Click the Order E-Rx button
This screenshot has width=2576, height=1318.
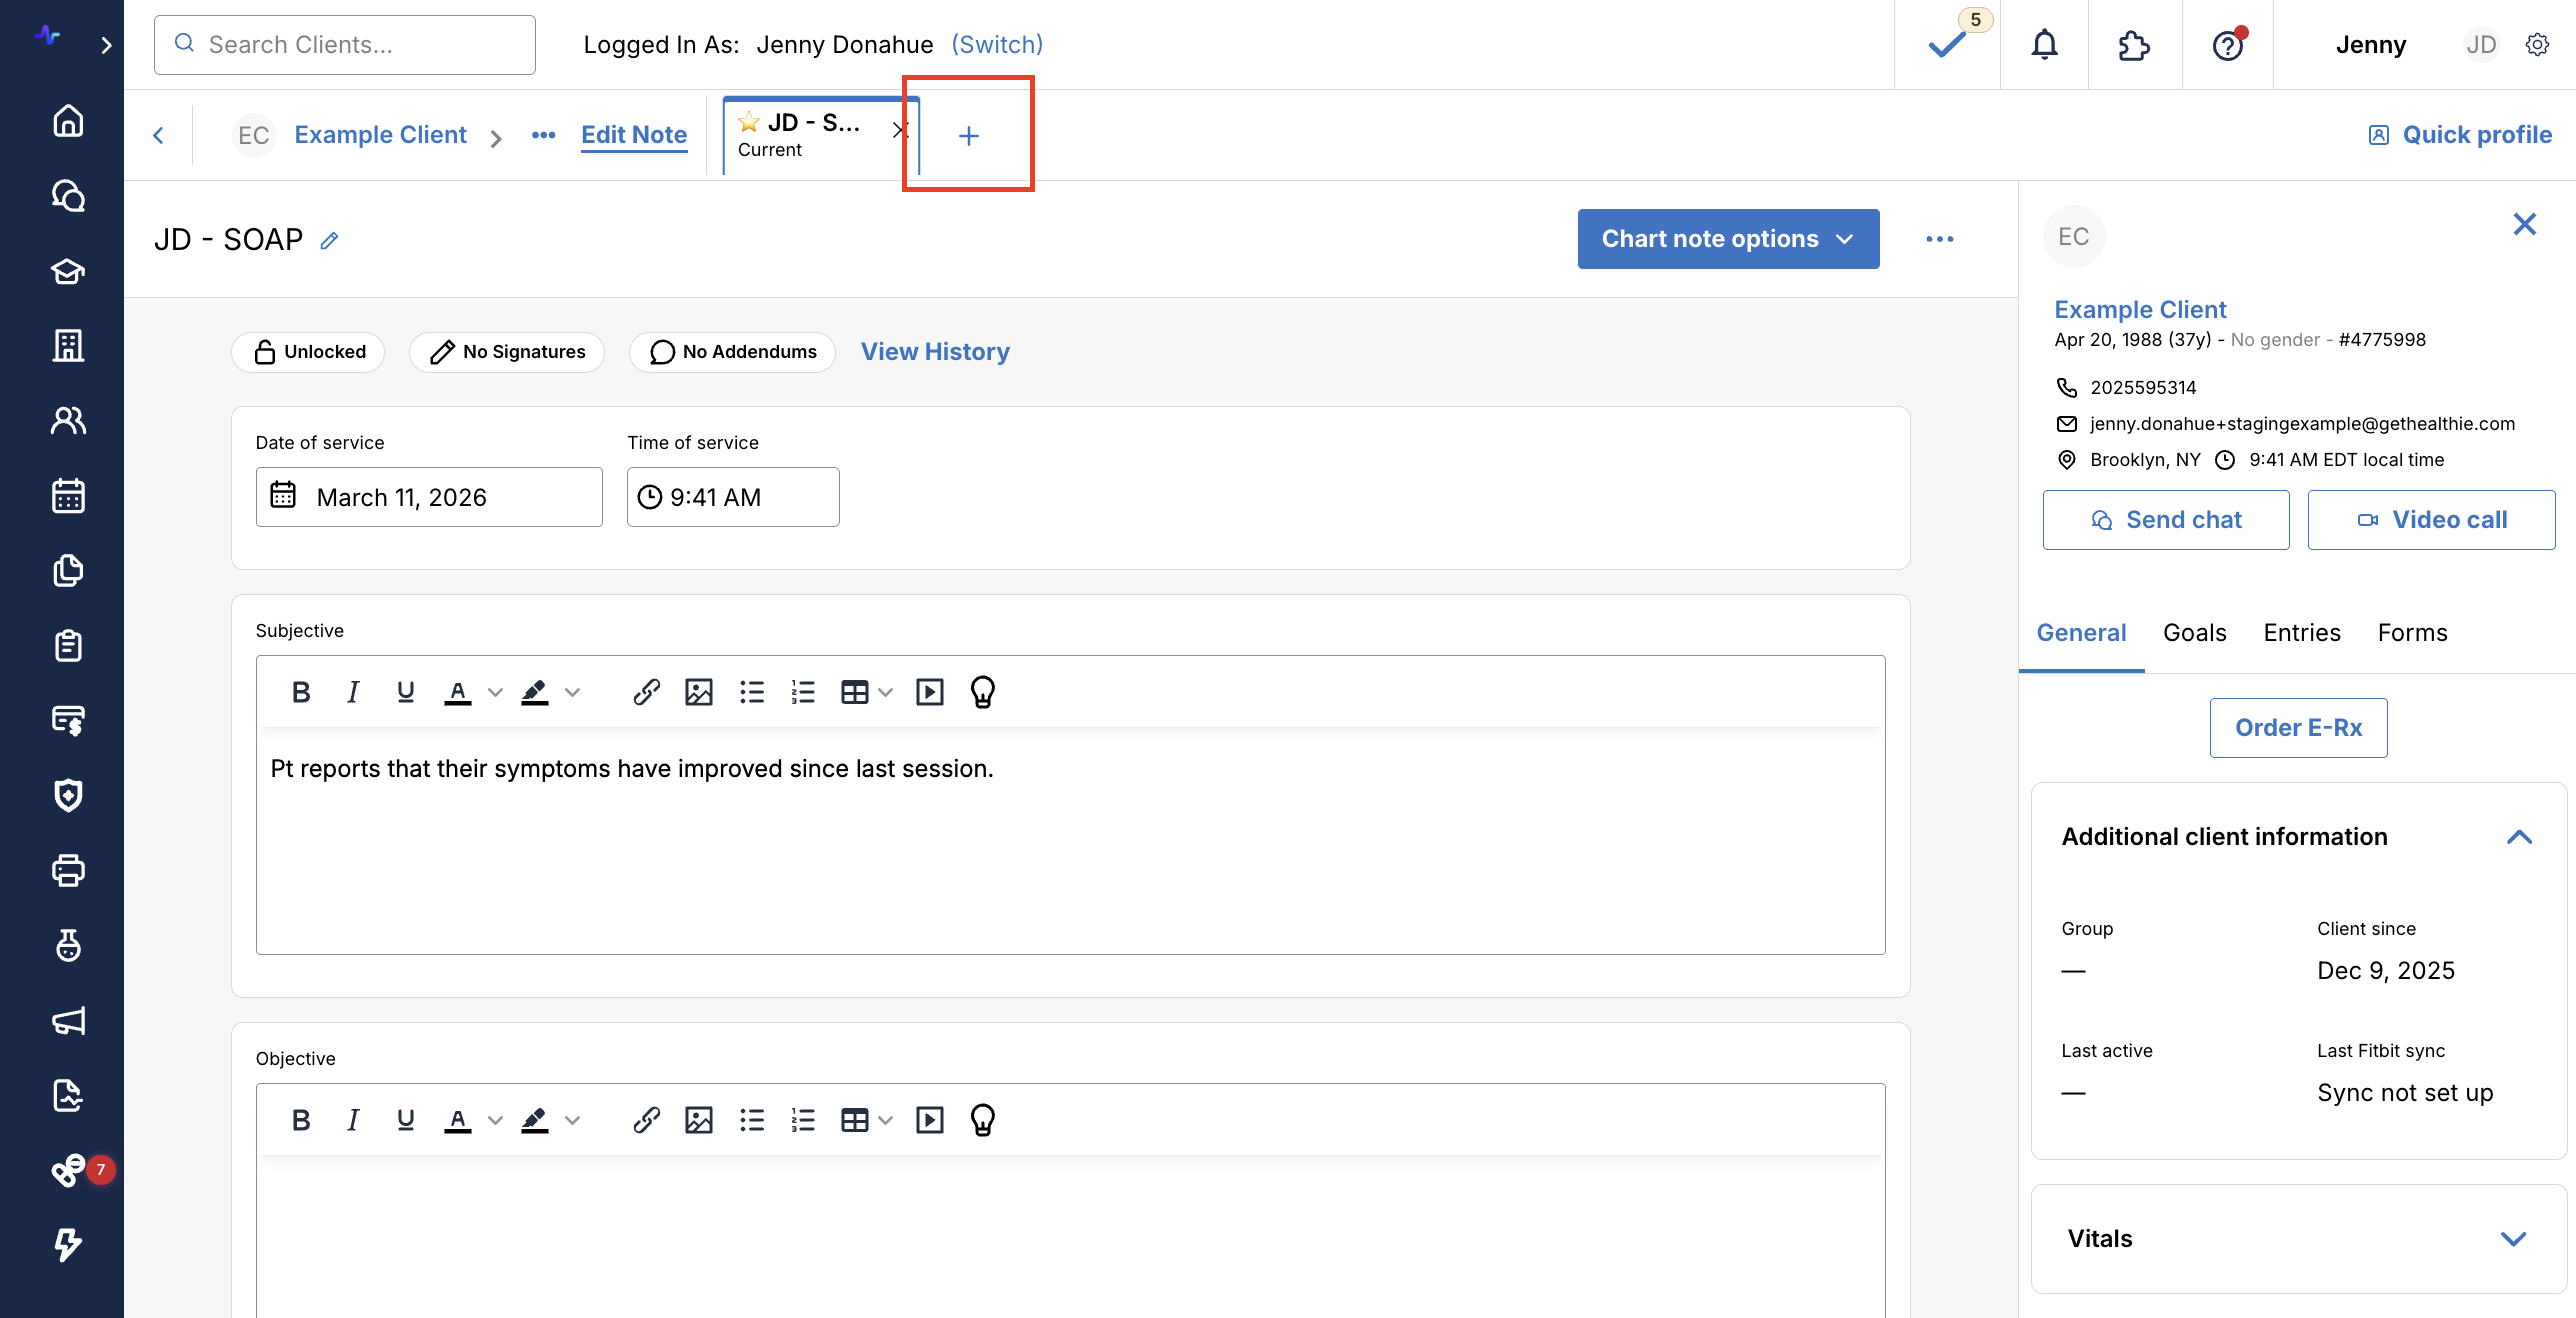point(2297,728)
